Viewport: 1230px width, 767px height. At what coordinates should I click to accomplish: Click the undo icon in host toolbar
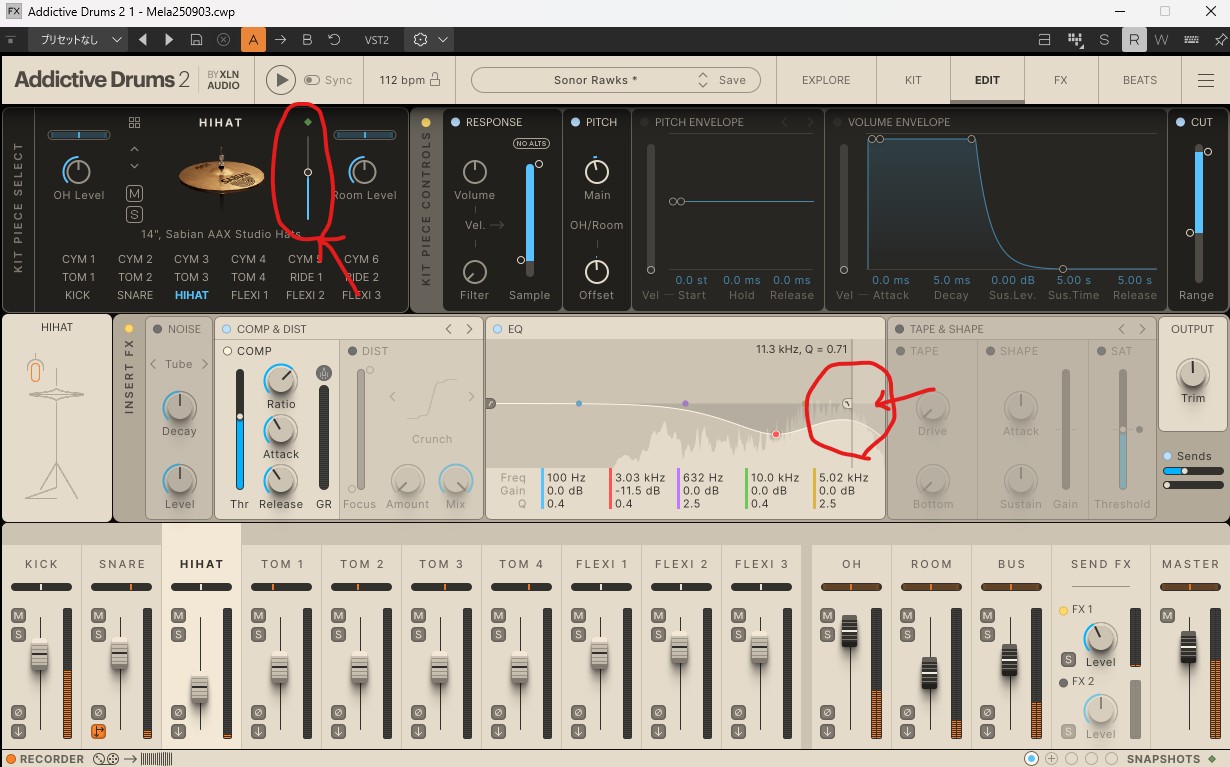coord(334,40)
